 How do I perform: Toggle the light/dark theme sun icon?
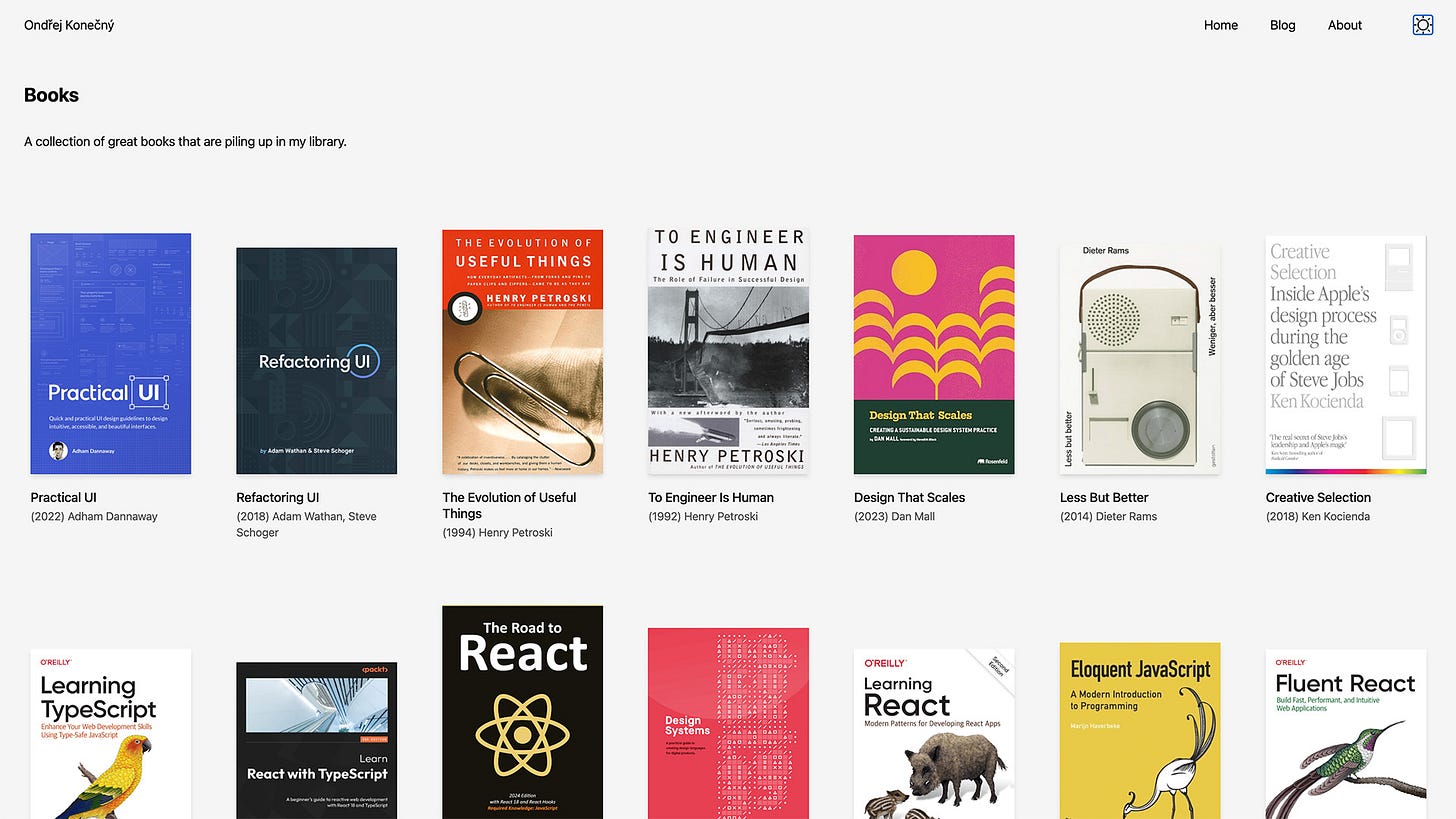click(x=1423, y=25)
